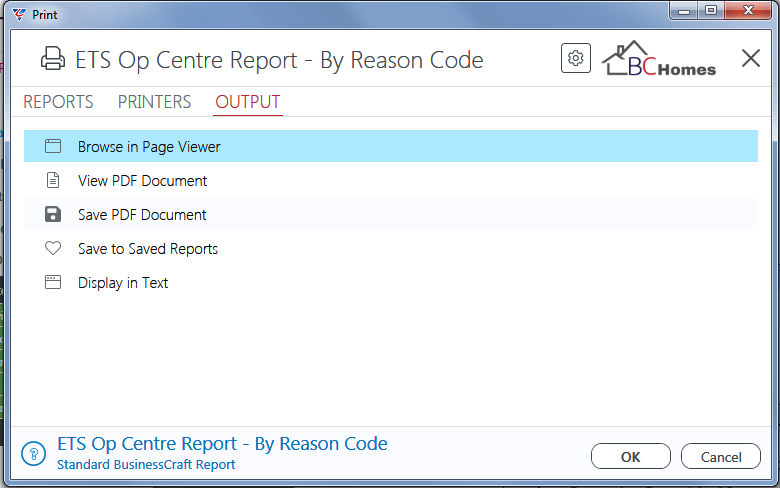
Task: Choose View PDF Document option
Action: coord(390,180)
